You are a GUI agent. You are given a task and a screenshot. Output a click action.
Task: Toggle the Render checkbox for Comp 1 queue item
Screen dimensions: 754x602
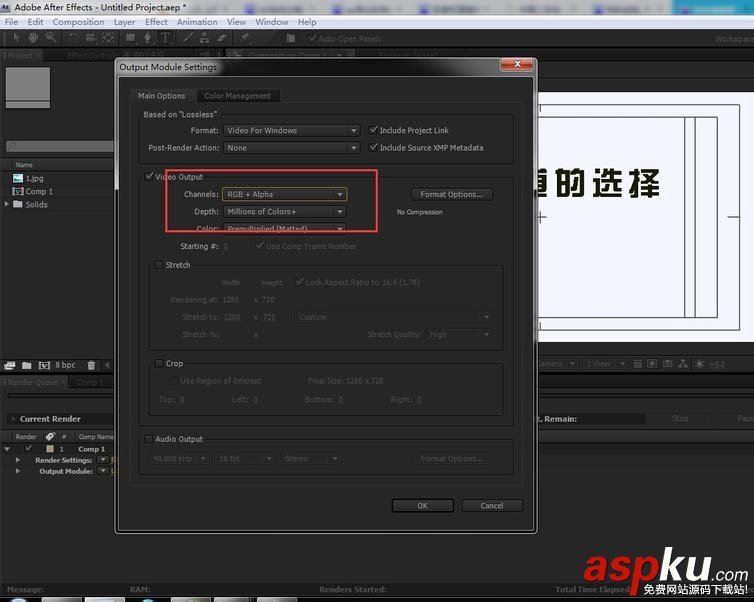click(x=28, y=448)
